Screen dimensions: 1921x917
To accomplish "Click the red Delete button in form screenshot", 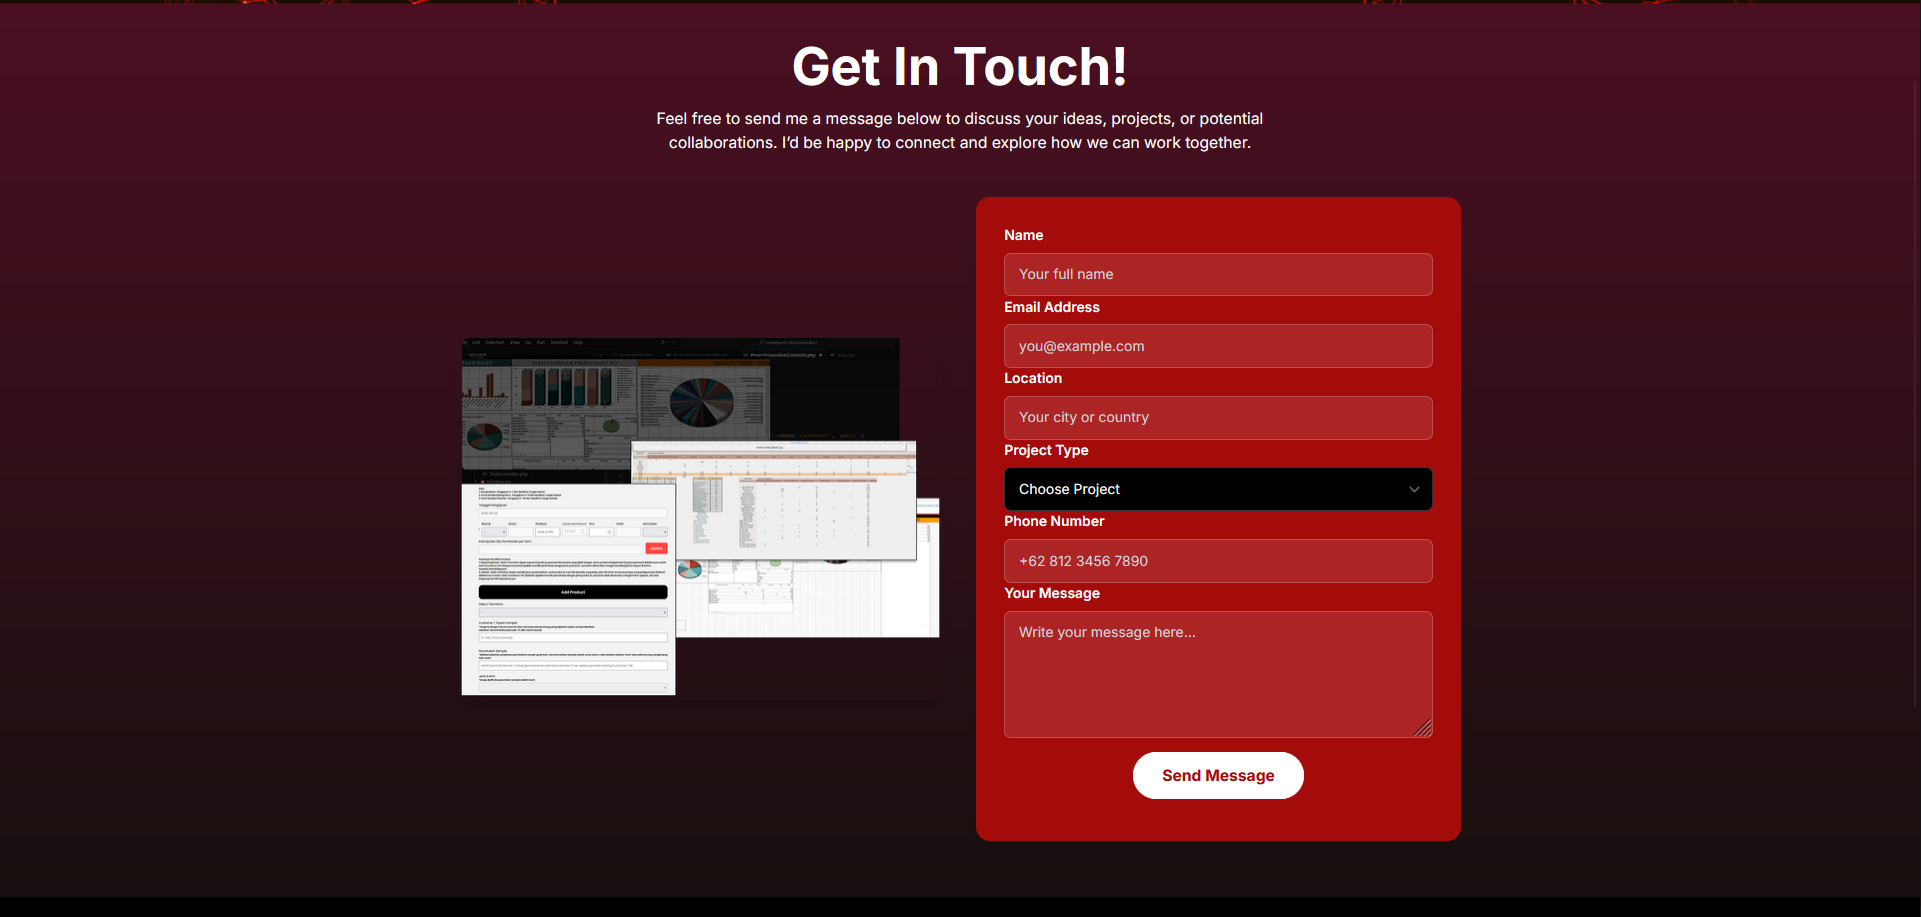I will point(656,548).
